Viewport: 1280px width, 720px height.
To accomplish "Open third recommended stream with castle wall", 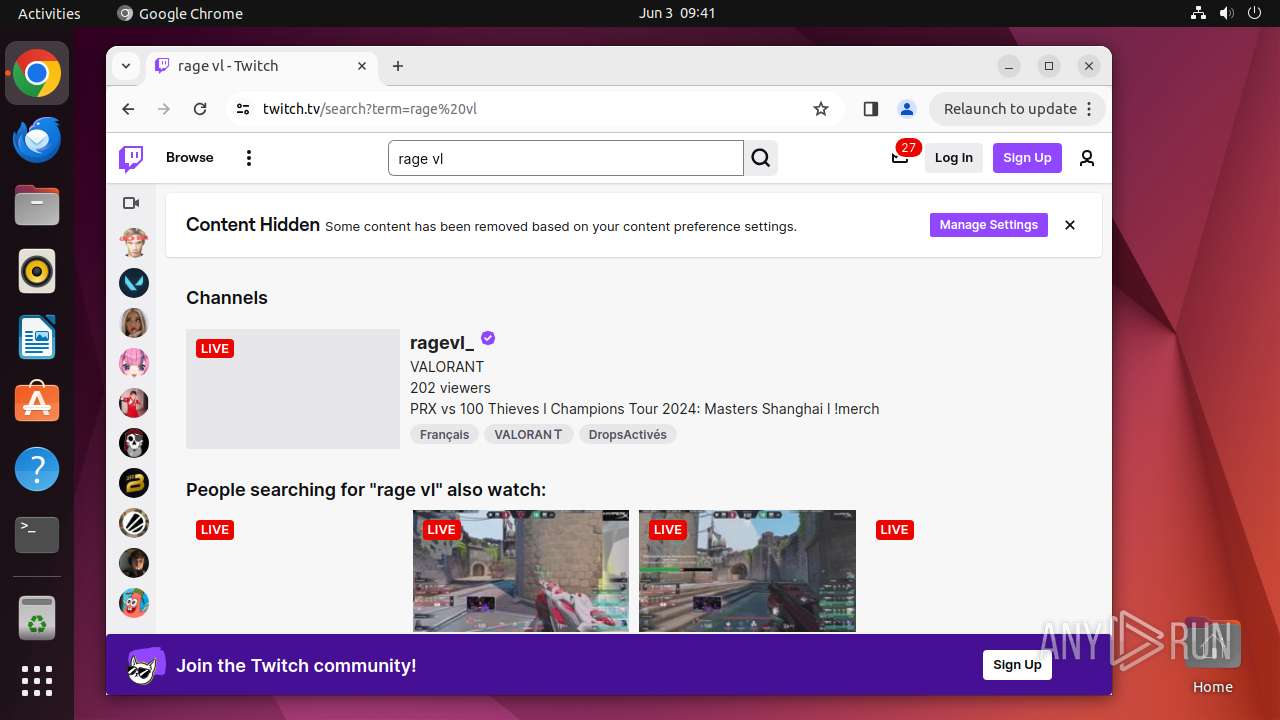I will (x=747, y=571).
